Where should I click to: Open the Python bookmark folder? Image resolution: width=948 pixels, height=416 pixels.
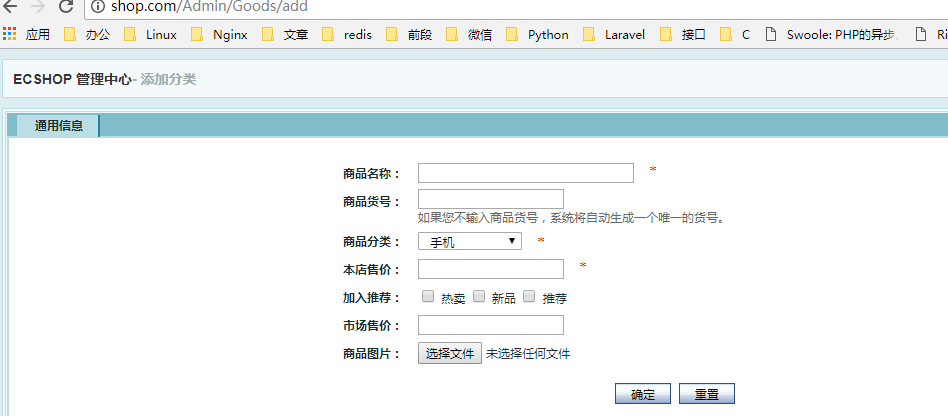[537, 34]
